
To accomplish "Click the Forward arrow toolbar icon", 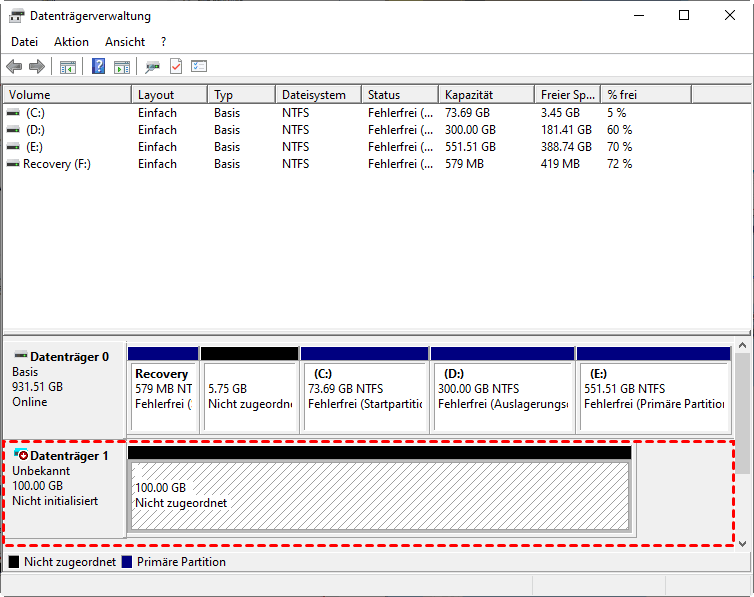I will [x=37, y=66].
